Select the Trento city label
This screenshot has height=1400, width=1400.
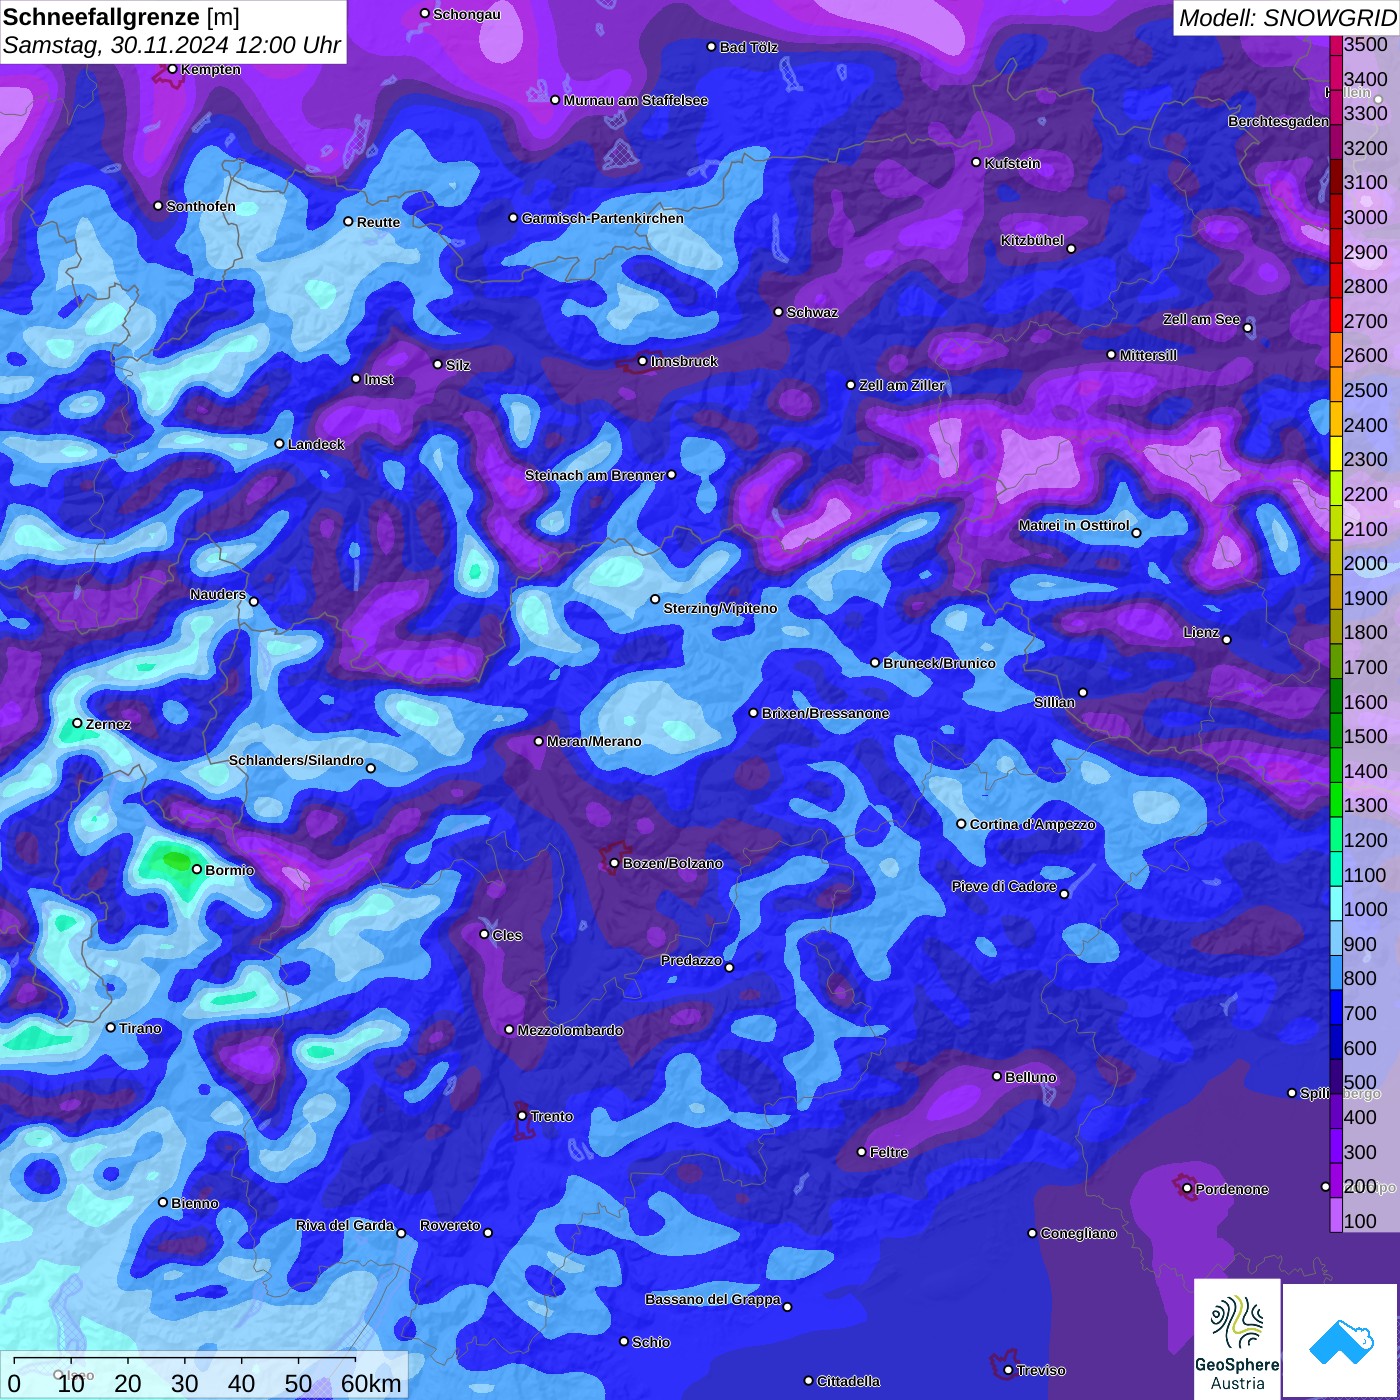click(x=552, y=1116)
